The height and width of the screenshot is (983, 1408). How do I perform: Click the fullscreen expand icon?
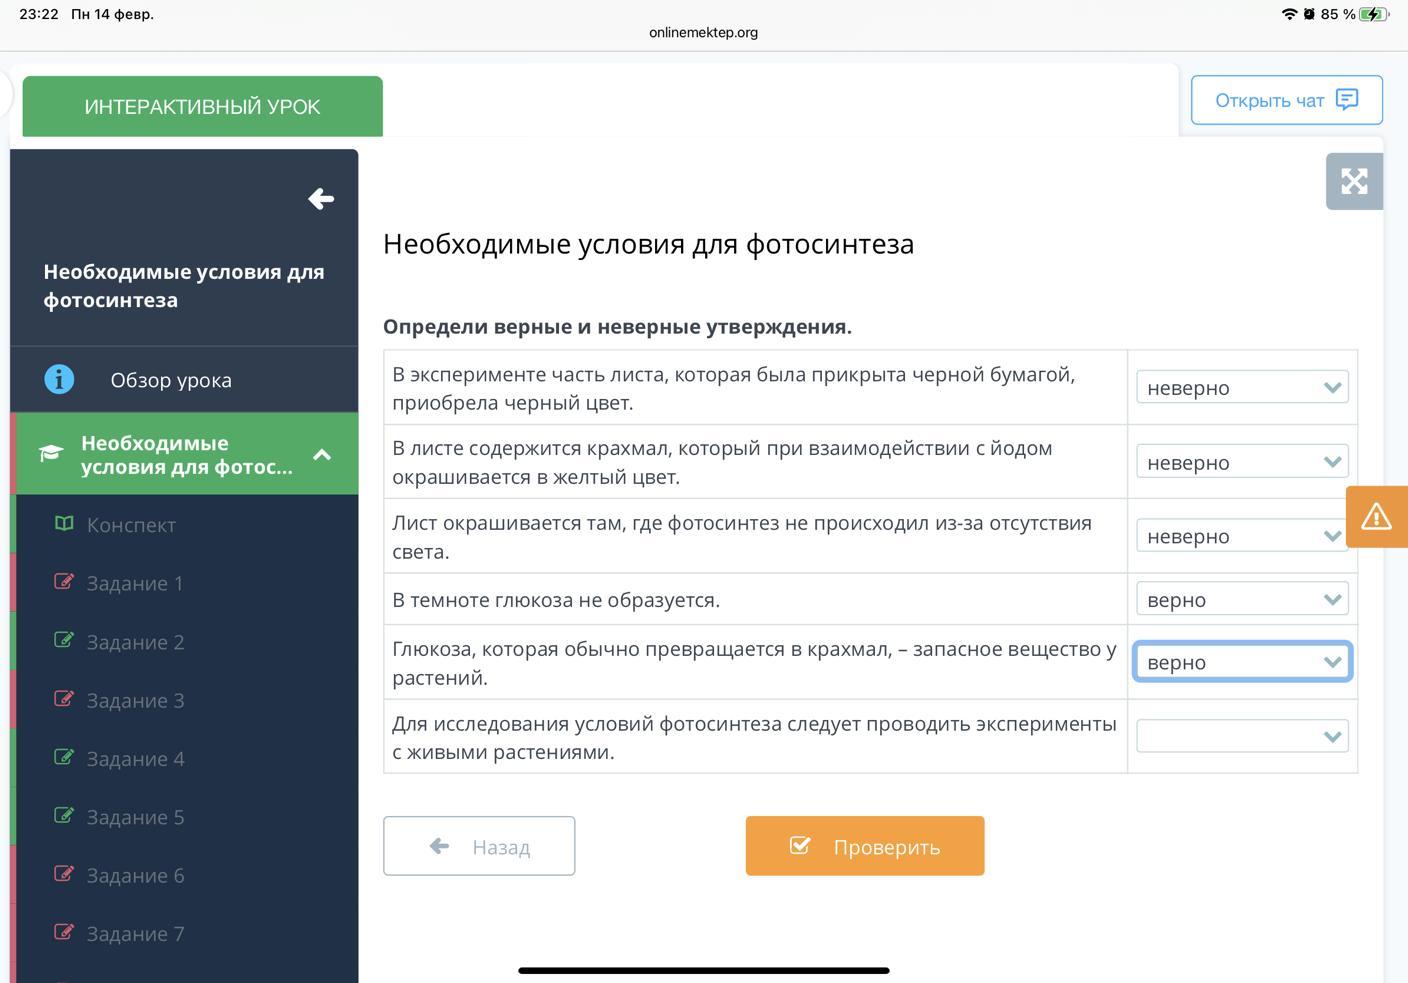pyautogui.click(x=1354, y=181)
